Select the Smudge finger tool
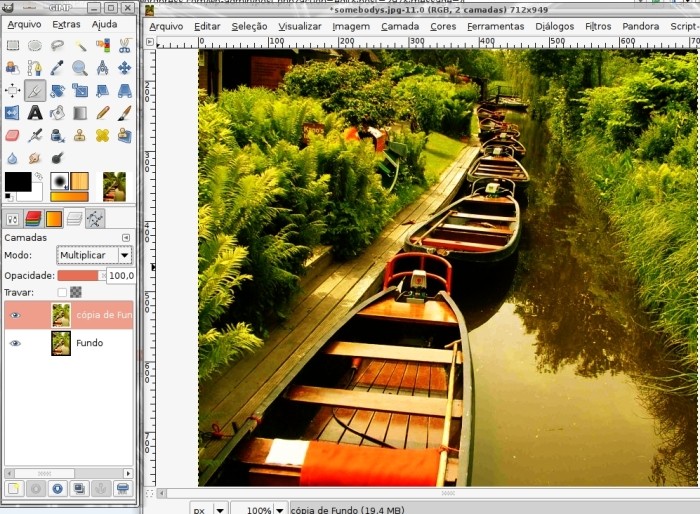 (35, 158)
